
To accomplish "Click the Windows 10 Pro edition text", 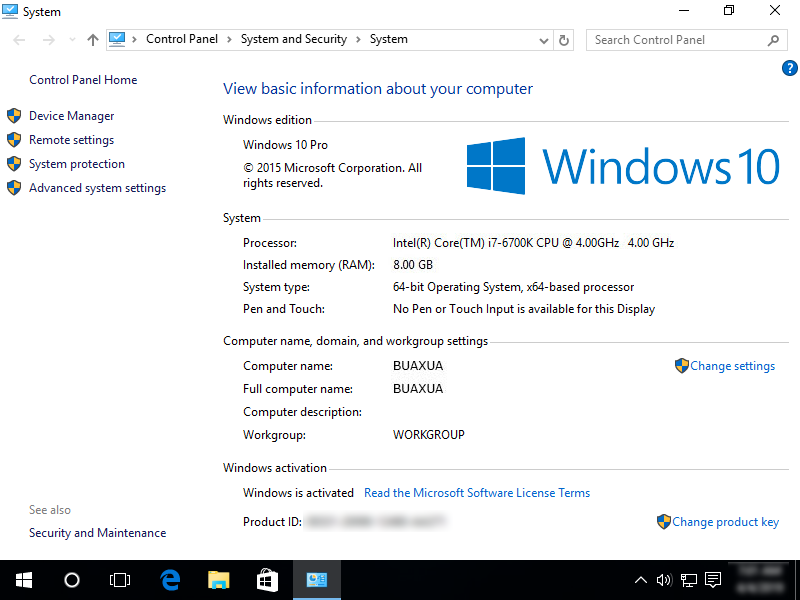I will pyautogui.click(x=285, y=145).
